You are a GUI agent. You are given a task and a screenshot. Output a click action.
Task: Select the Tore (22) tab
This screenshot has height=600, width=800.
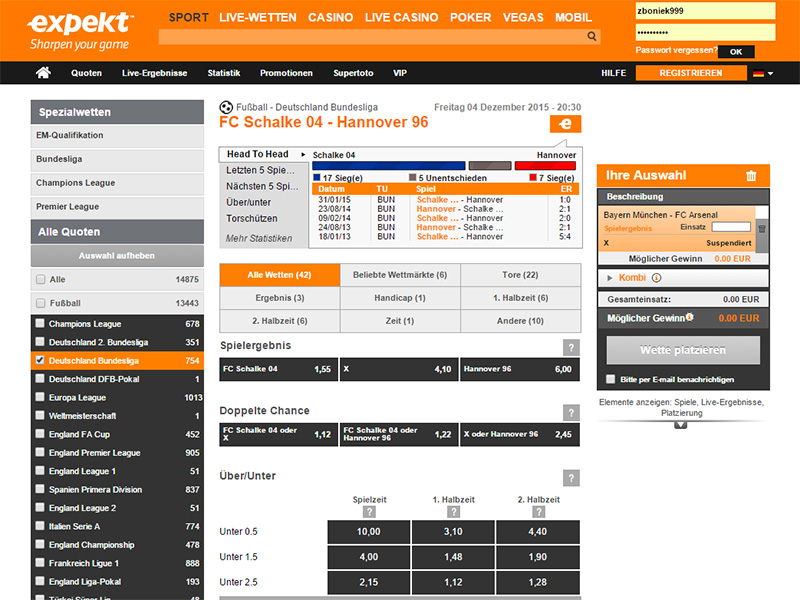(520, 275)
